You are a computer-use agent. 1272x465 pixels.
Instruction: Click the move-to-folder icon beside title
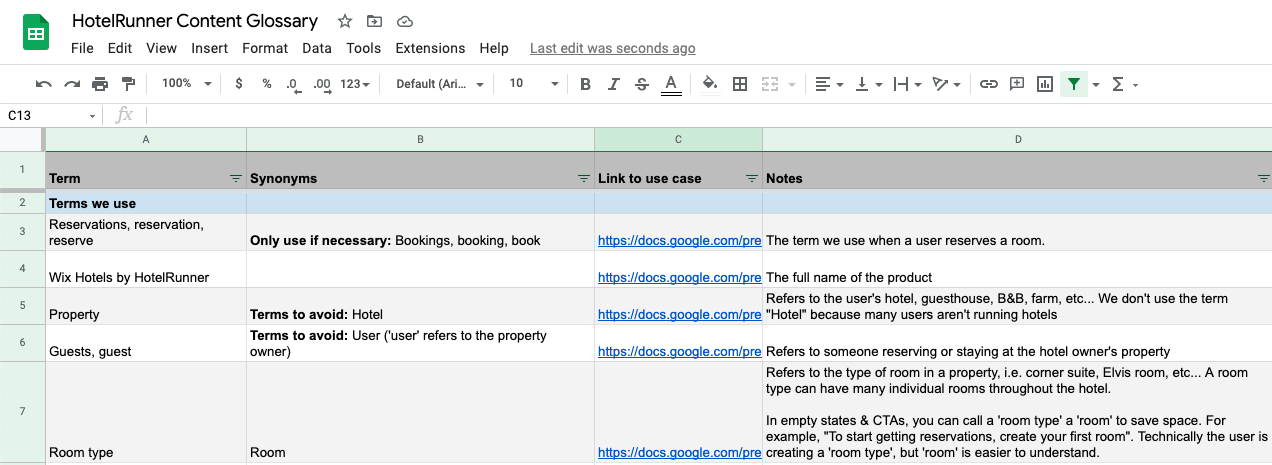[x=374, y=21]
